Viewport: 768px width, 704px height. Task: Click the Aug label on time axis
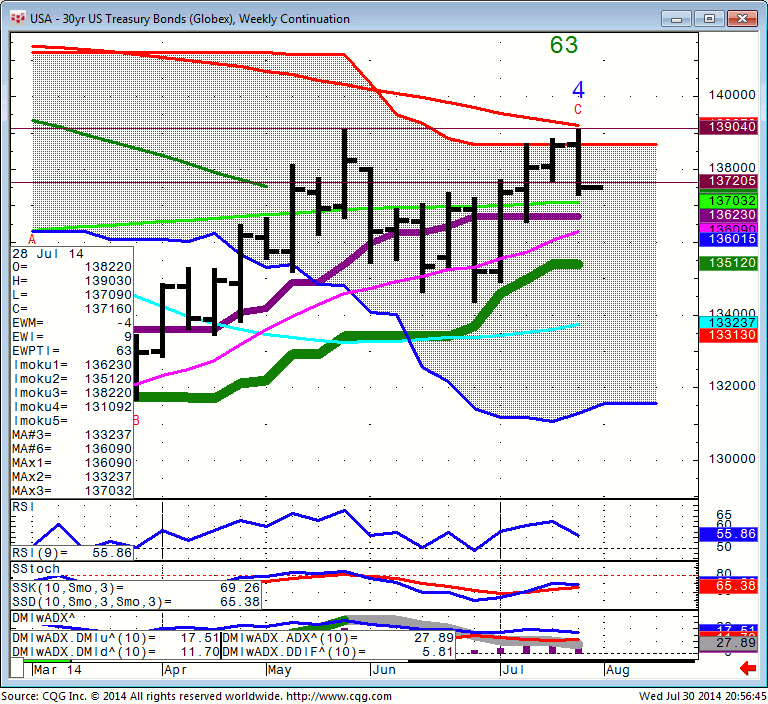click(x=618, y=670)
